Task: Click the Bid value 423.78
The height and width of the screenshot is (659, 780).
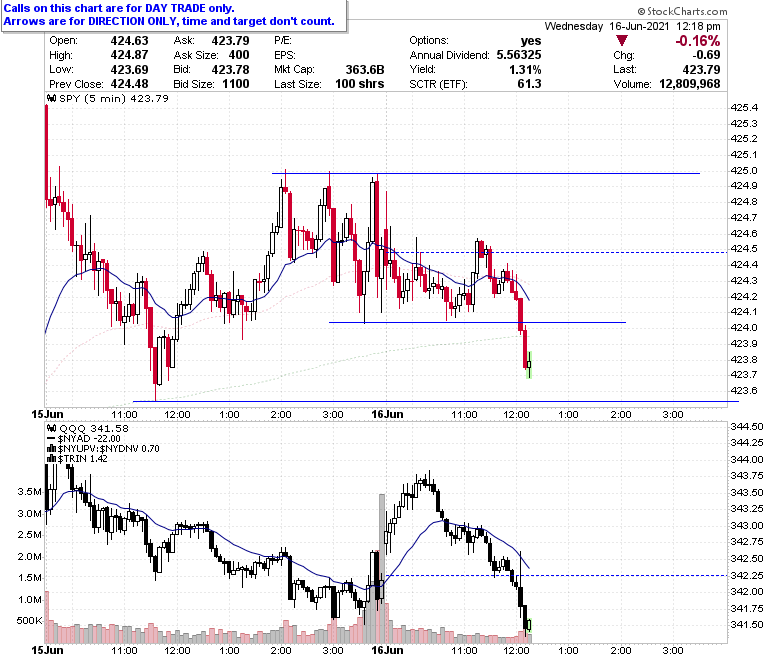Action: (230, 69)
